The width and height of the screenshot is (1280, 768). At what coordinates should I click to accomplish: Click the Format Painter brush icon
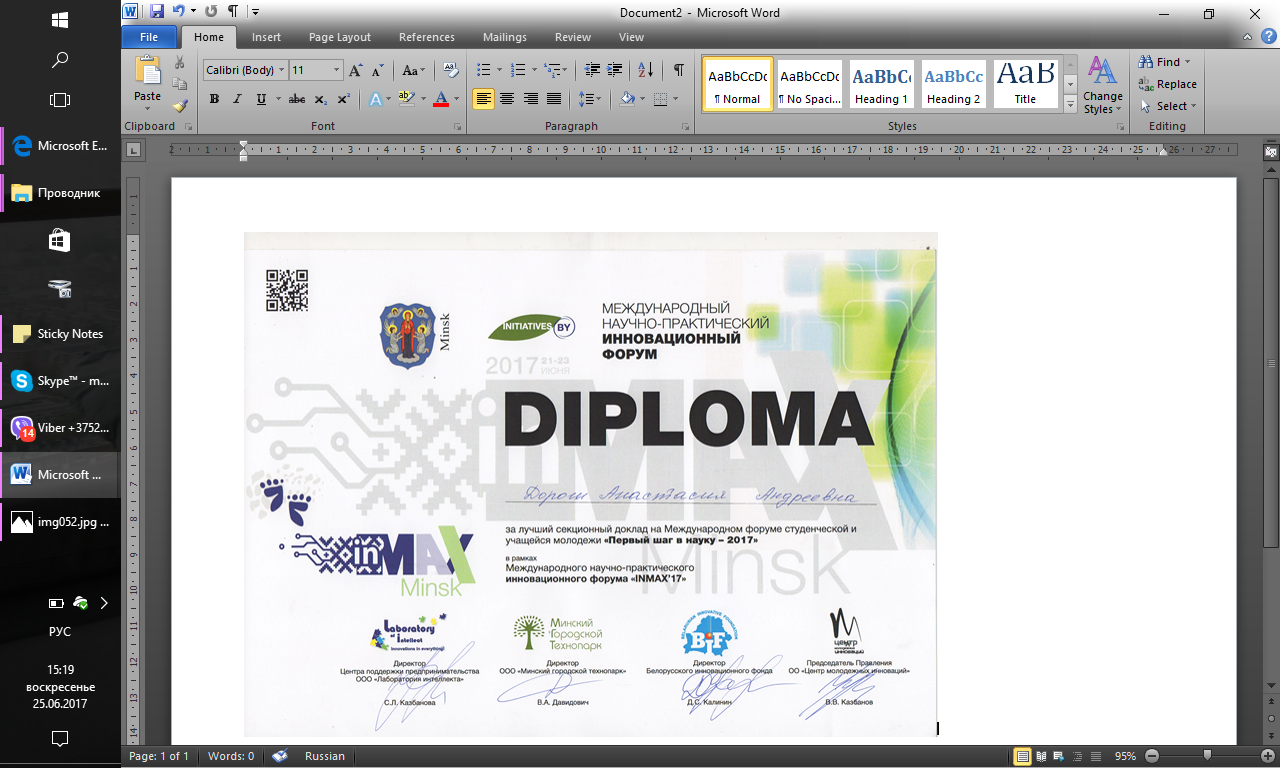(179, 105)
